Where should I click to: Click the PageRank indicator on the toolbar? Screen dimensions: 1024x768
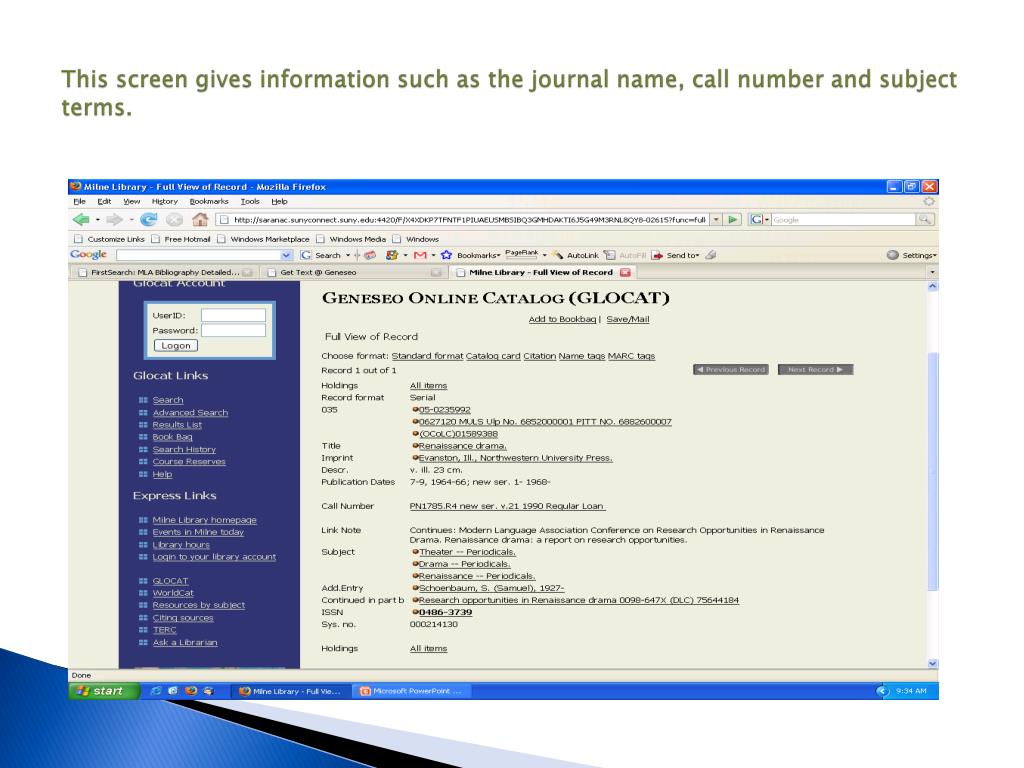click(x=522, y=253)
